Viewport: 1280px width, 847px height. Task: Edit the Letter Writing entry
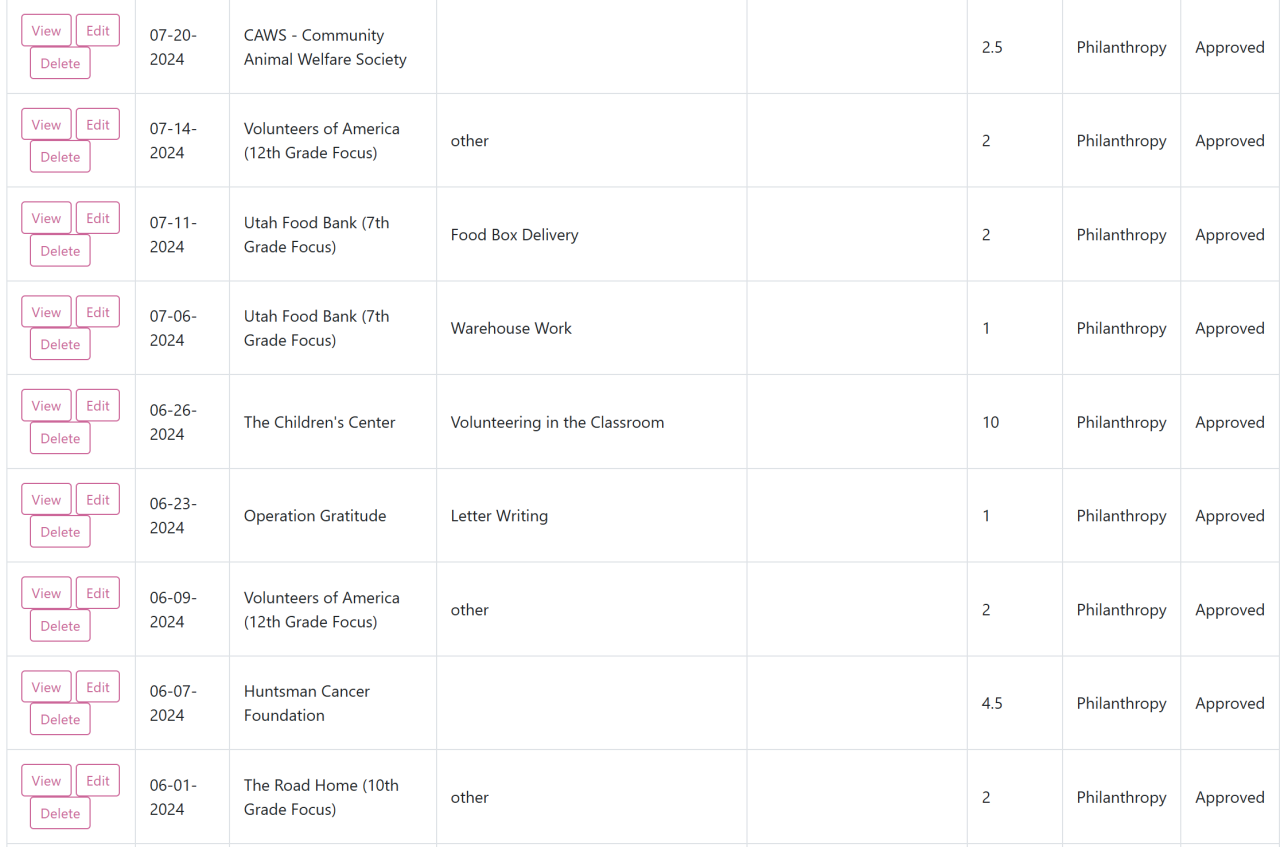(98, 500)
